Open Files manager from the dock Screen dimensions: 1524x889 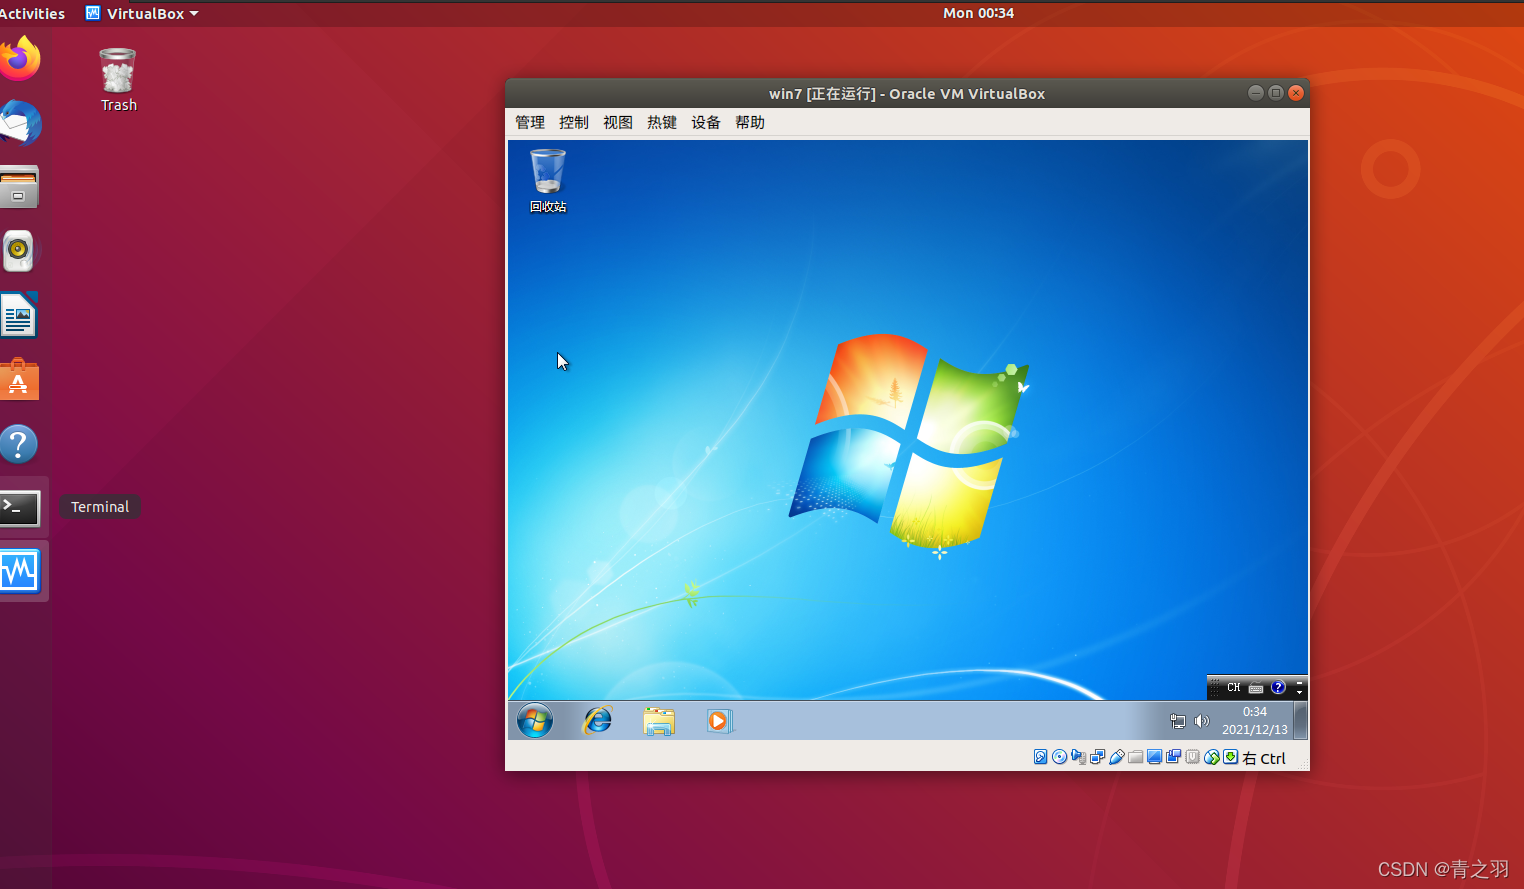pyautogui.click(x=20, y=187)
